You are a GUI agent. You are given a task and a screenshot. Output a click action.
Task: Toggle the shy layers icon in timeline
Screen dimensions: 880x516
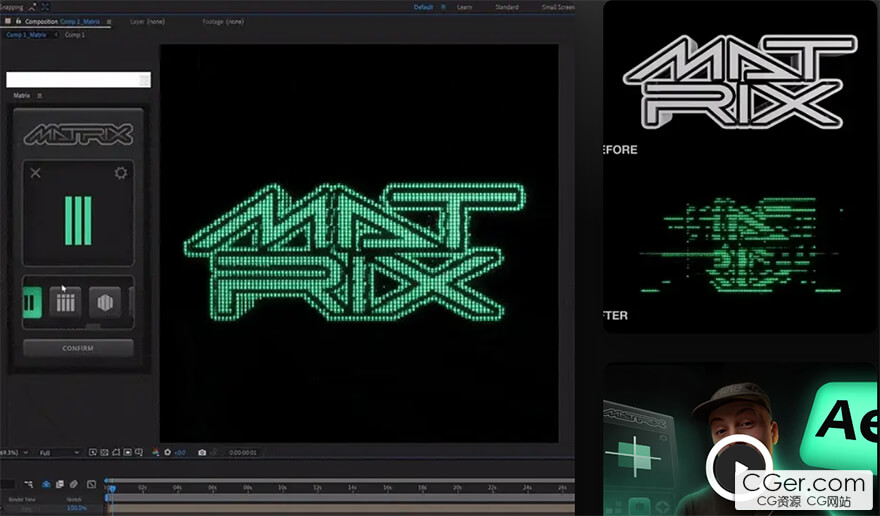tap(46, 484)
